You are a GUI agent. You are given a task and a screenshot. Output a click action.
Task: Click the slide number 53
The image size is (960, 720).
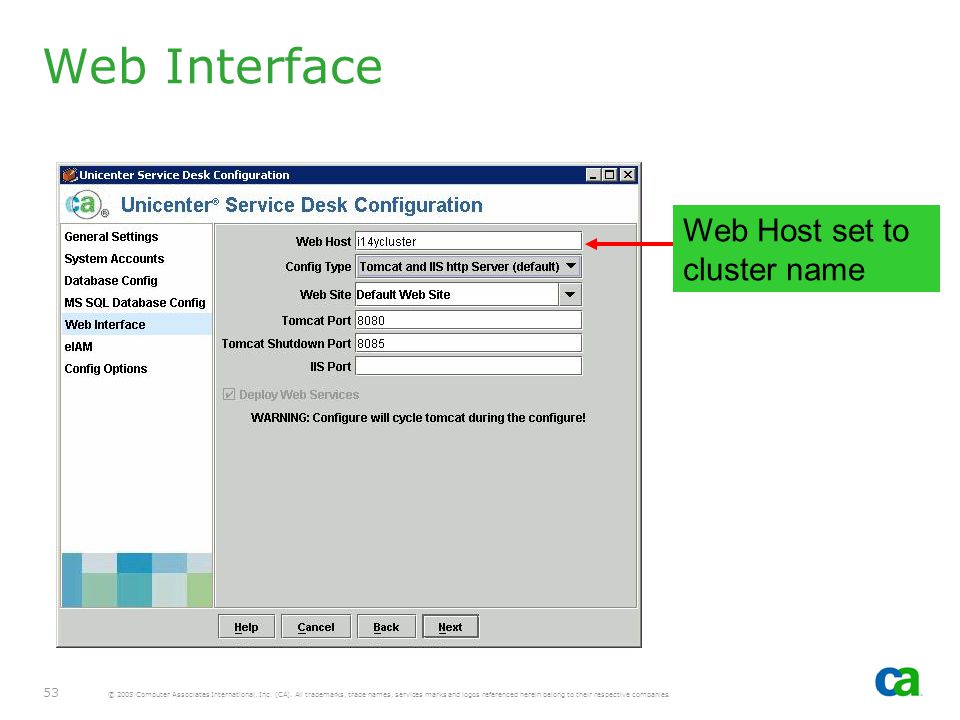pyautogui.click(x=51, y=692)
